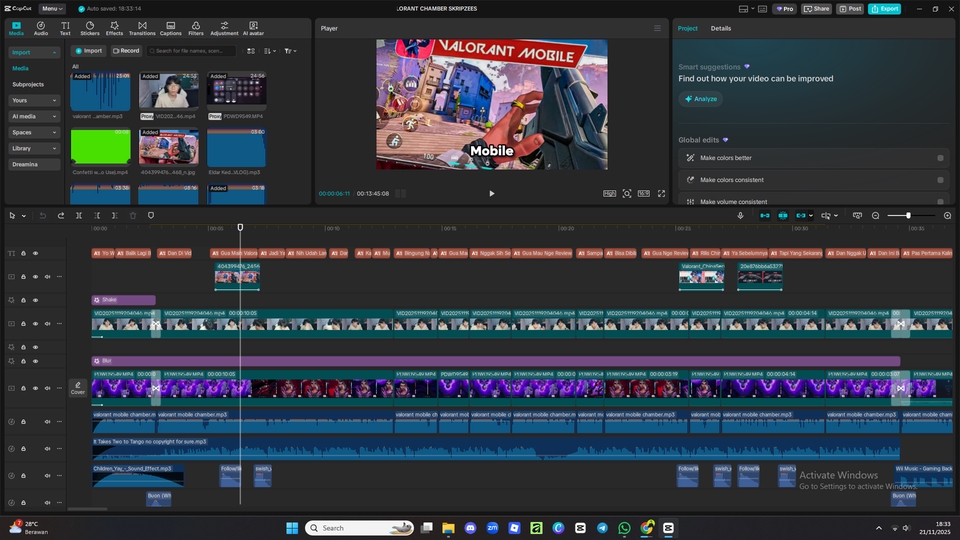Image resolution: width=960 pixels, height=540 pixels.
Task: Open the Menu dropdown in title bar
Action: (x=52, y=9)
